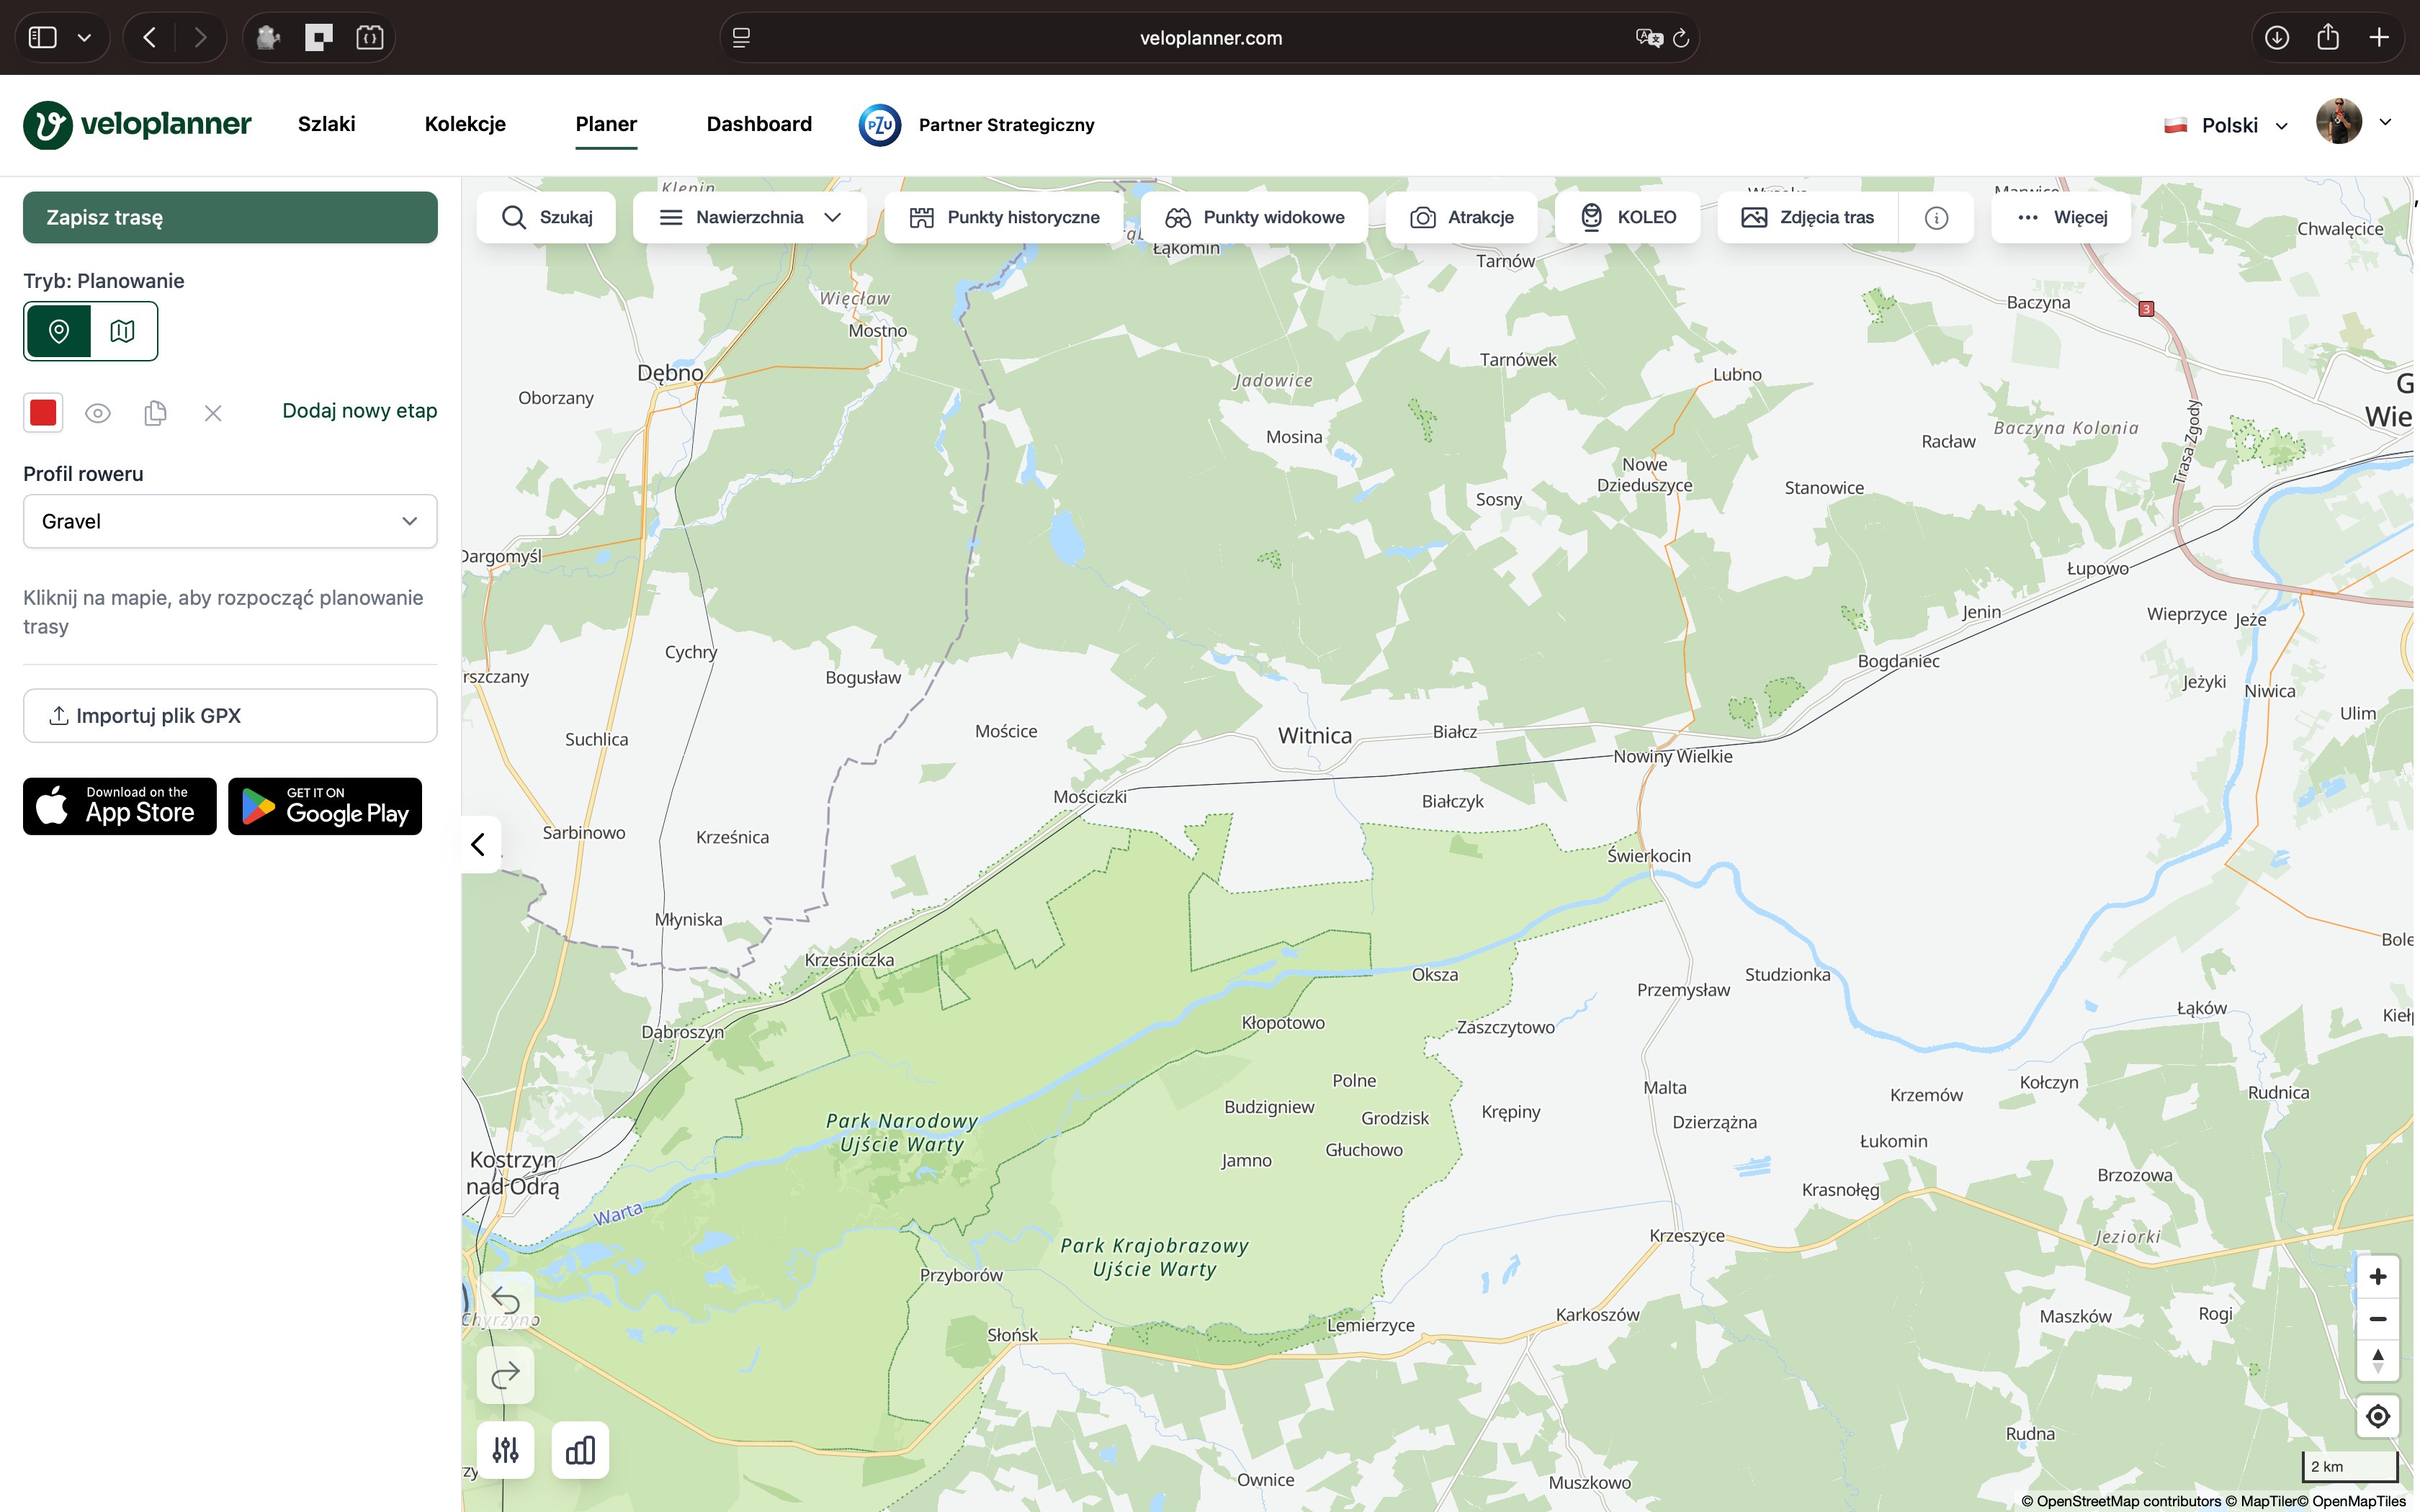Open the Nawierzchnia surface dropdown
This screenshot has width=2420, height=1512.
(x=749, y=217)
